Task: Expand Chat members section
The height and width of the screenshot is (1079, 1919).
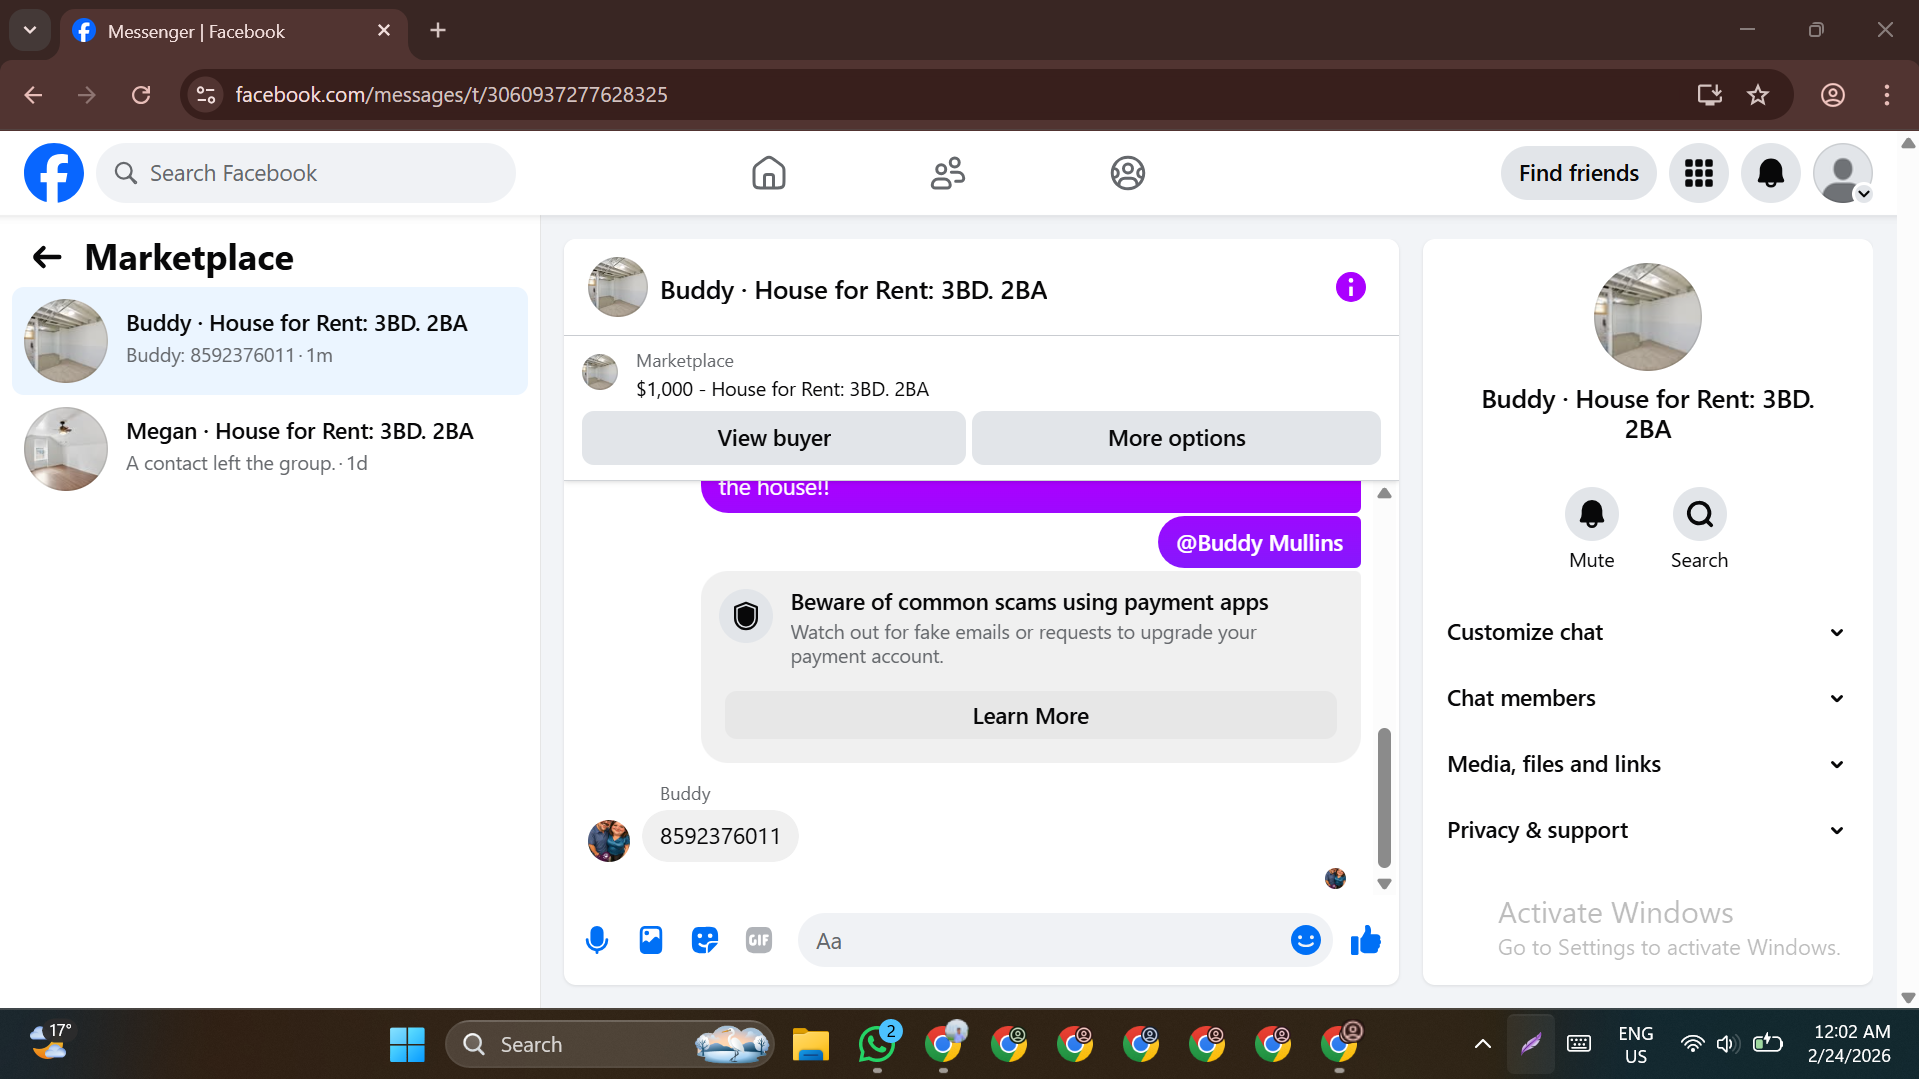Action: point(1646,699)
